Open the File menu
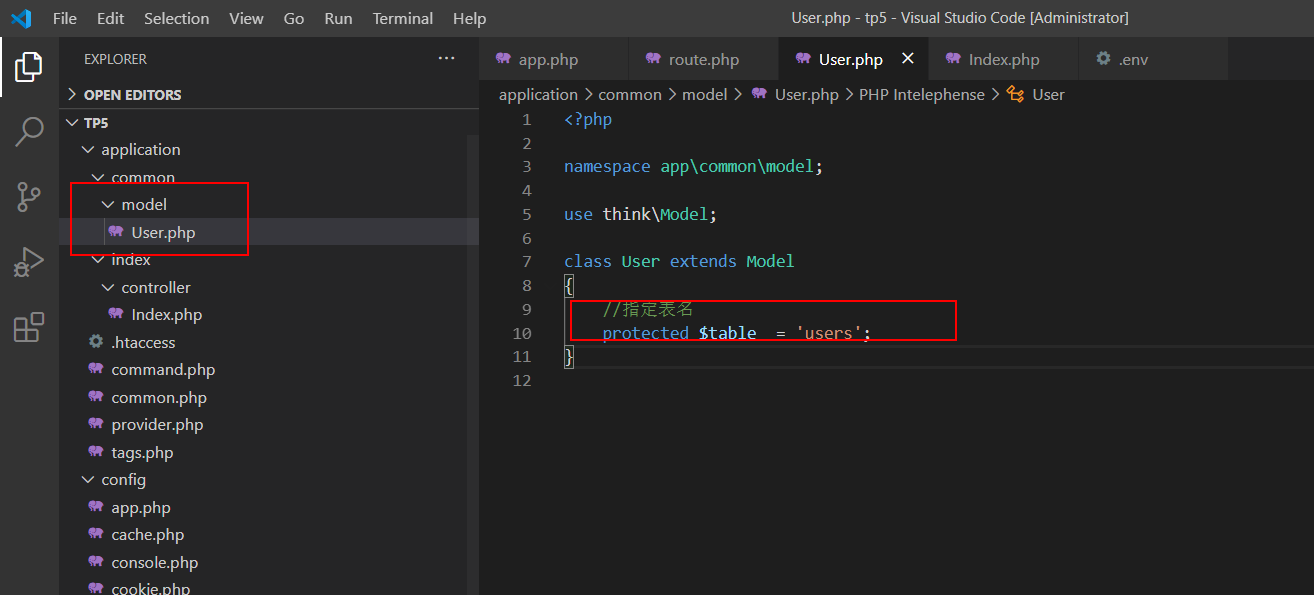 [x=64, y=18]
